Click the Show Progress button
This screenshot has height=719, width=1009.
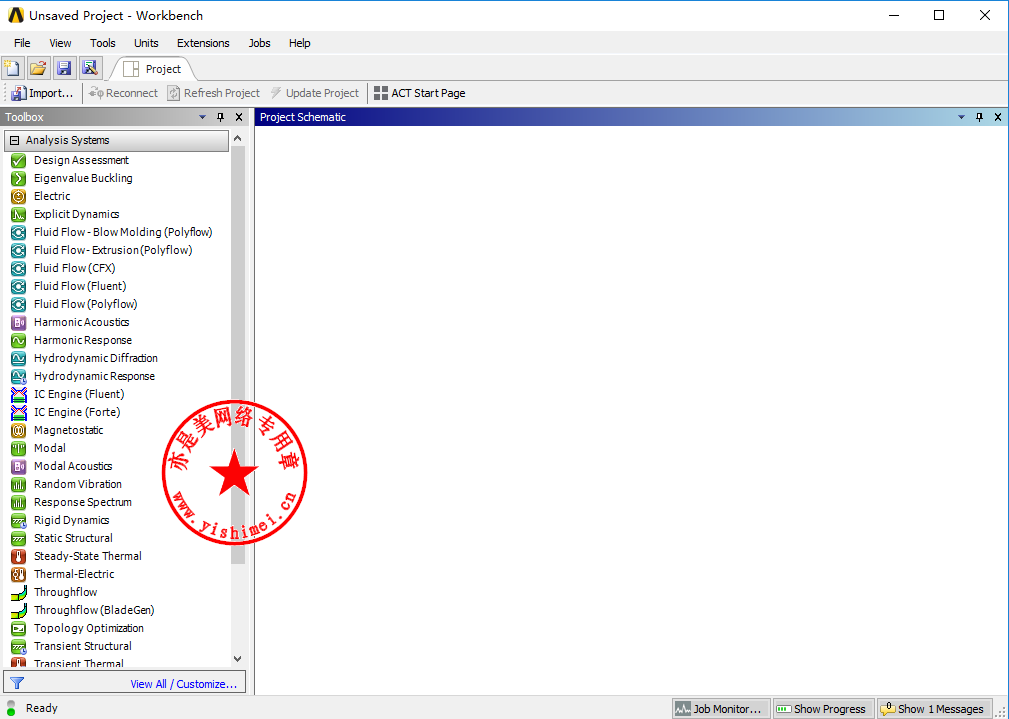click(x=823, y=709)
